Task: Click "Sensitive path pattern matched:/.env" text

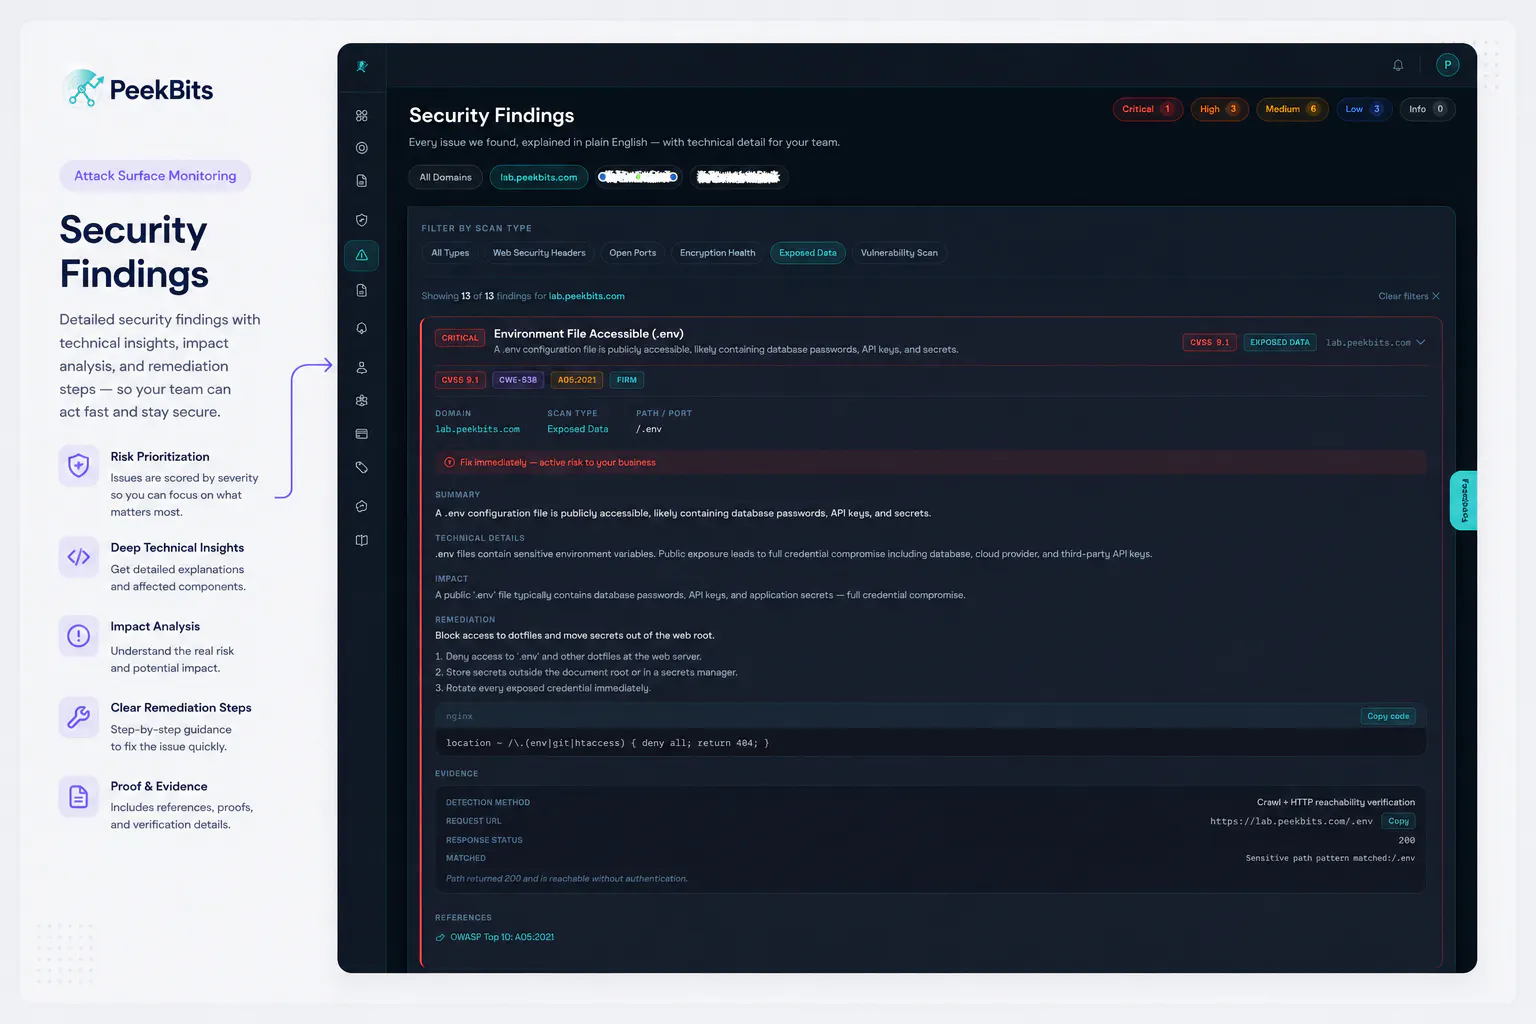Action: (1330, 859)
